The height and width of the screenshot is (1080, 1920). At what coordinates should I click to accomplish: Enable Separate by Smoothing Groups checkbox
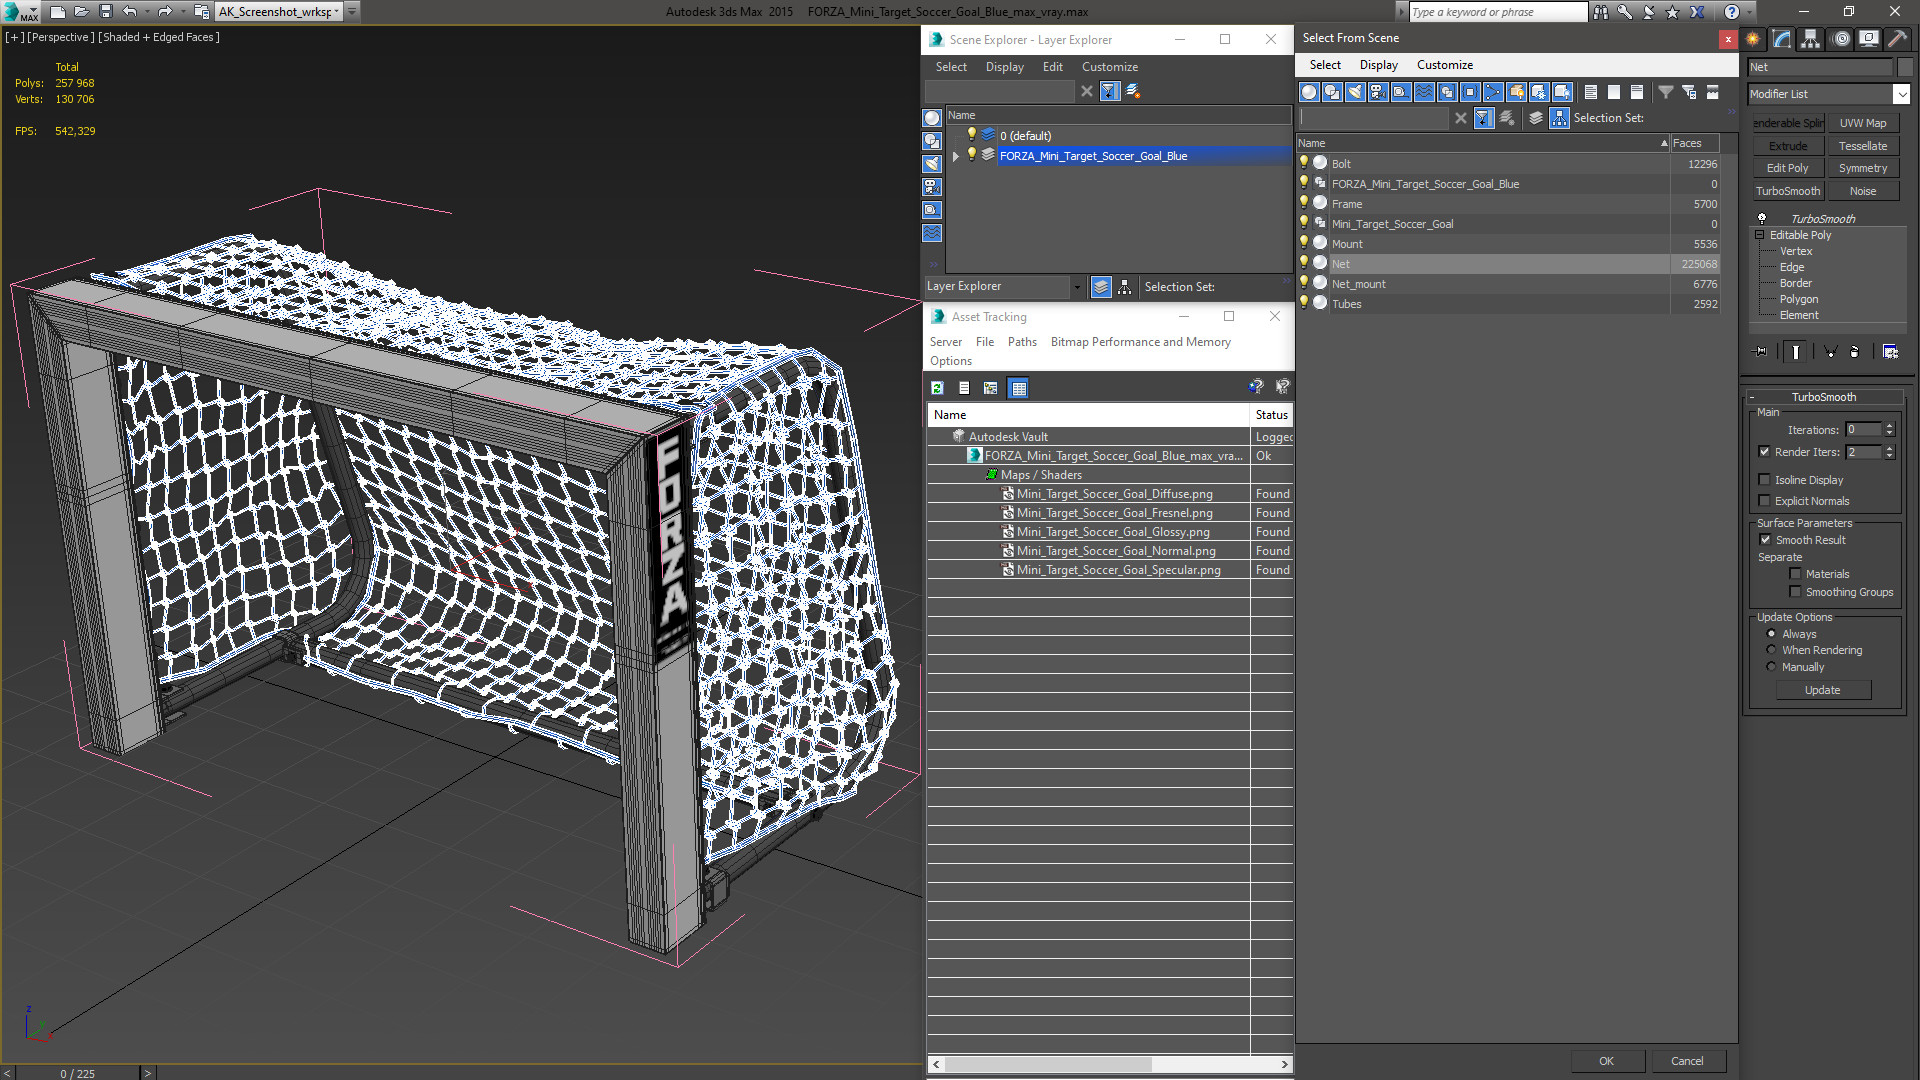[1795, 592]
